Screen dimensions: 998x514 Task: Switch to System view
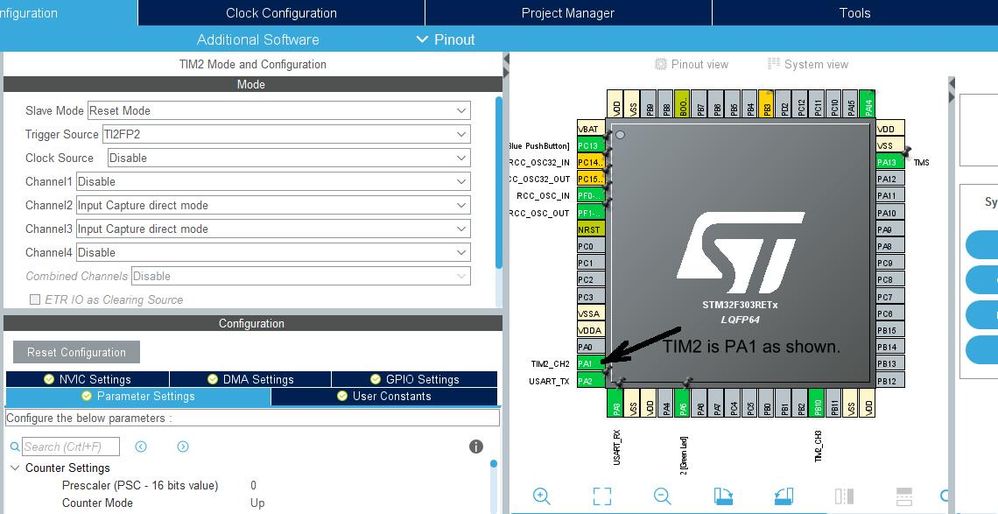(x=808, y=64)
